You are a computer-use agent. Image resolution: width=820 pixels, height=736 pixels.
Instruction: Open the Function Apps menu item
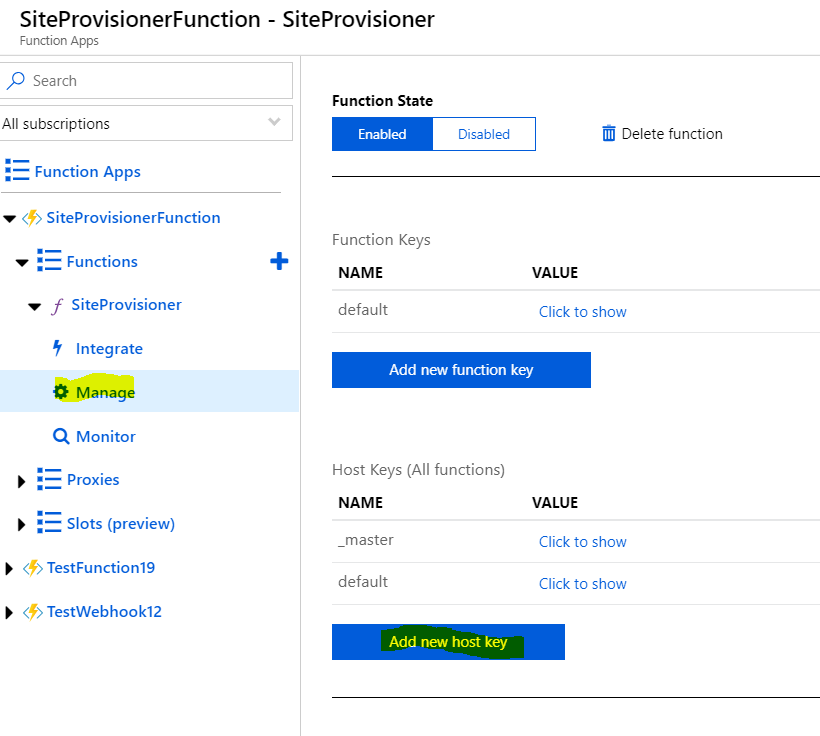point(87,172)
